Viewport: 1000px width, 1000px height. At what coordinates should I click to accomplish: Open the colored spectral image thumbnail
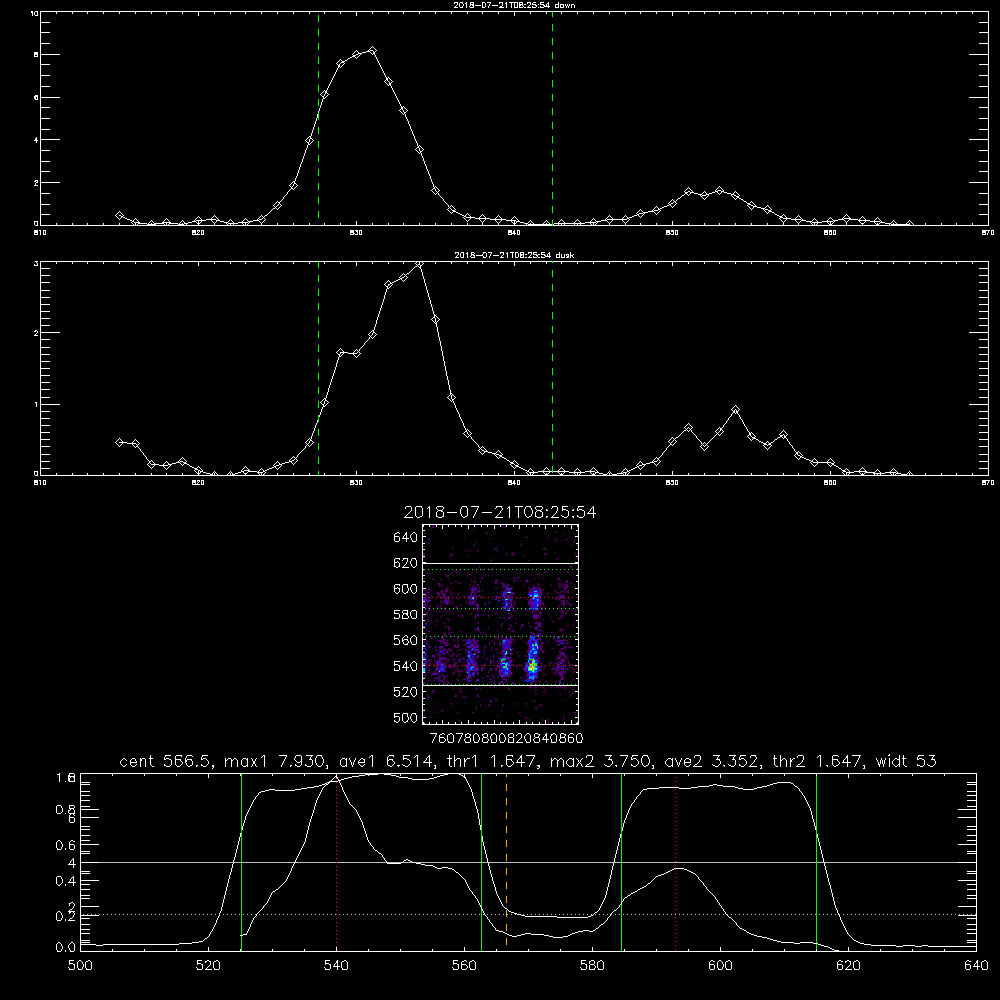501,624
